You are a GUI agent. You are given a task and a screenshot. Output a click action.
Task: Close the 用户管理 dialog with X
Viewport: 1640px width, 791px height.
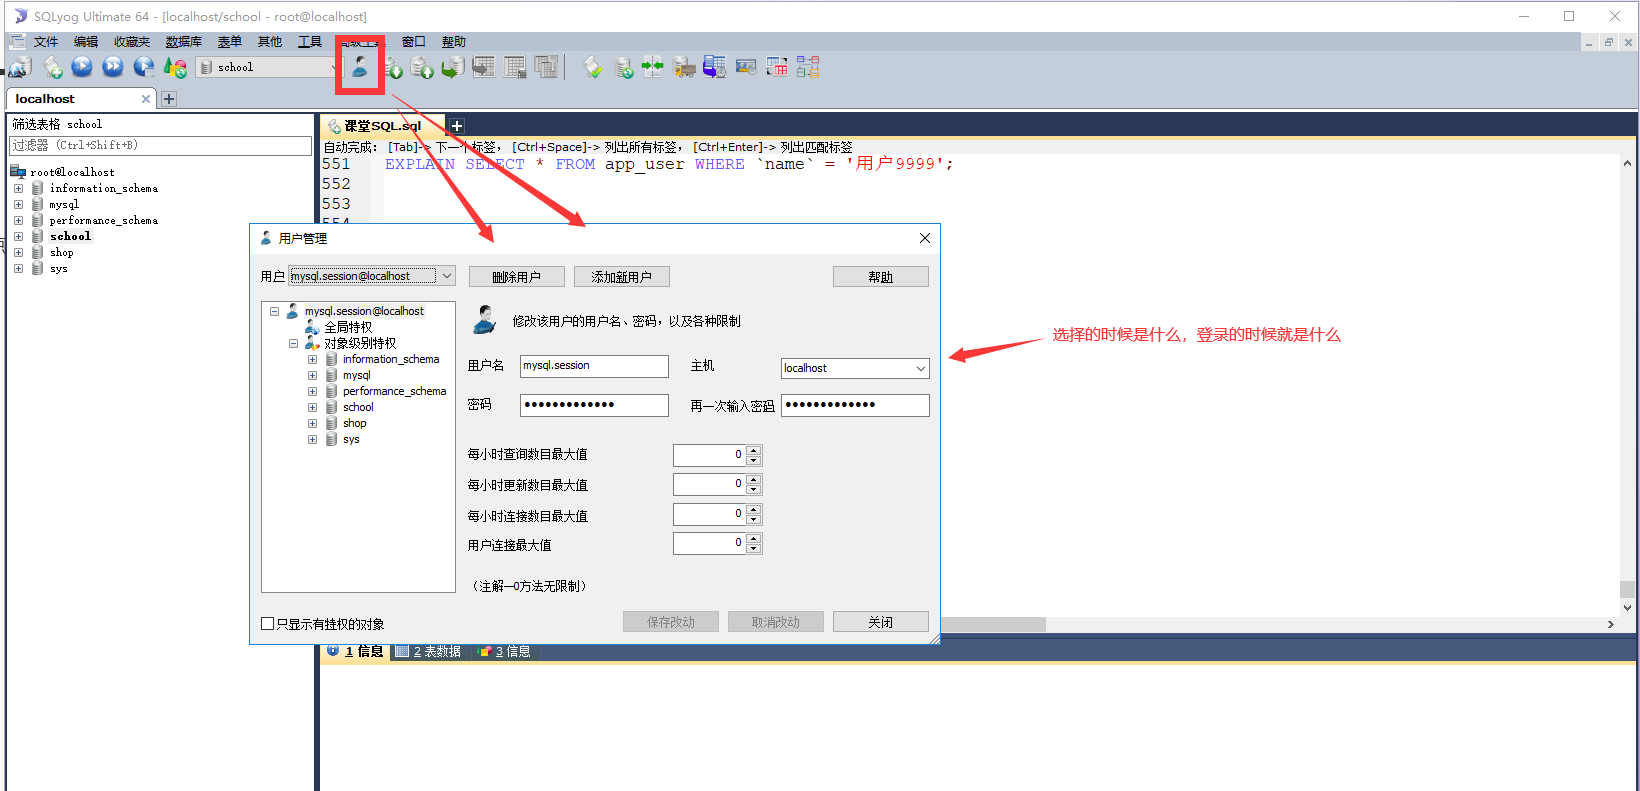[925, 238]
